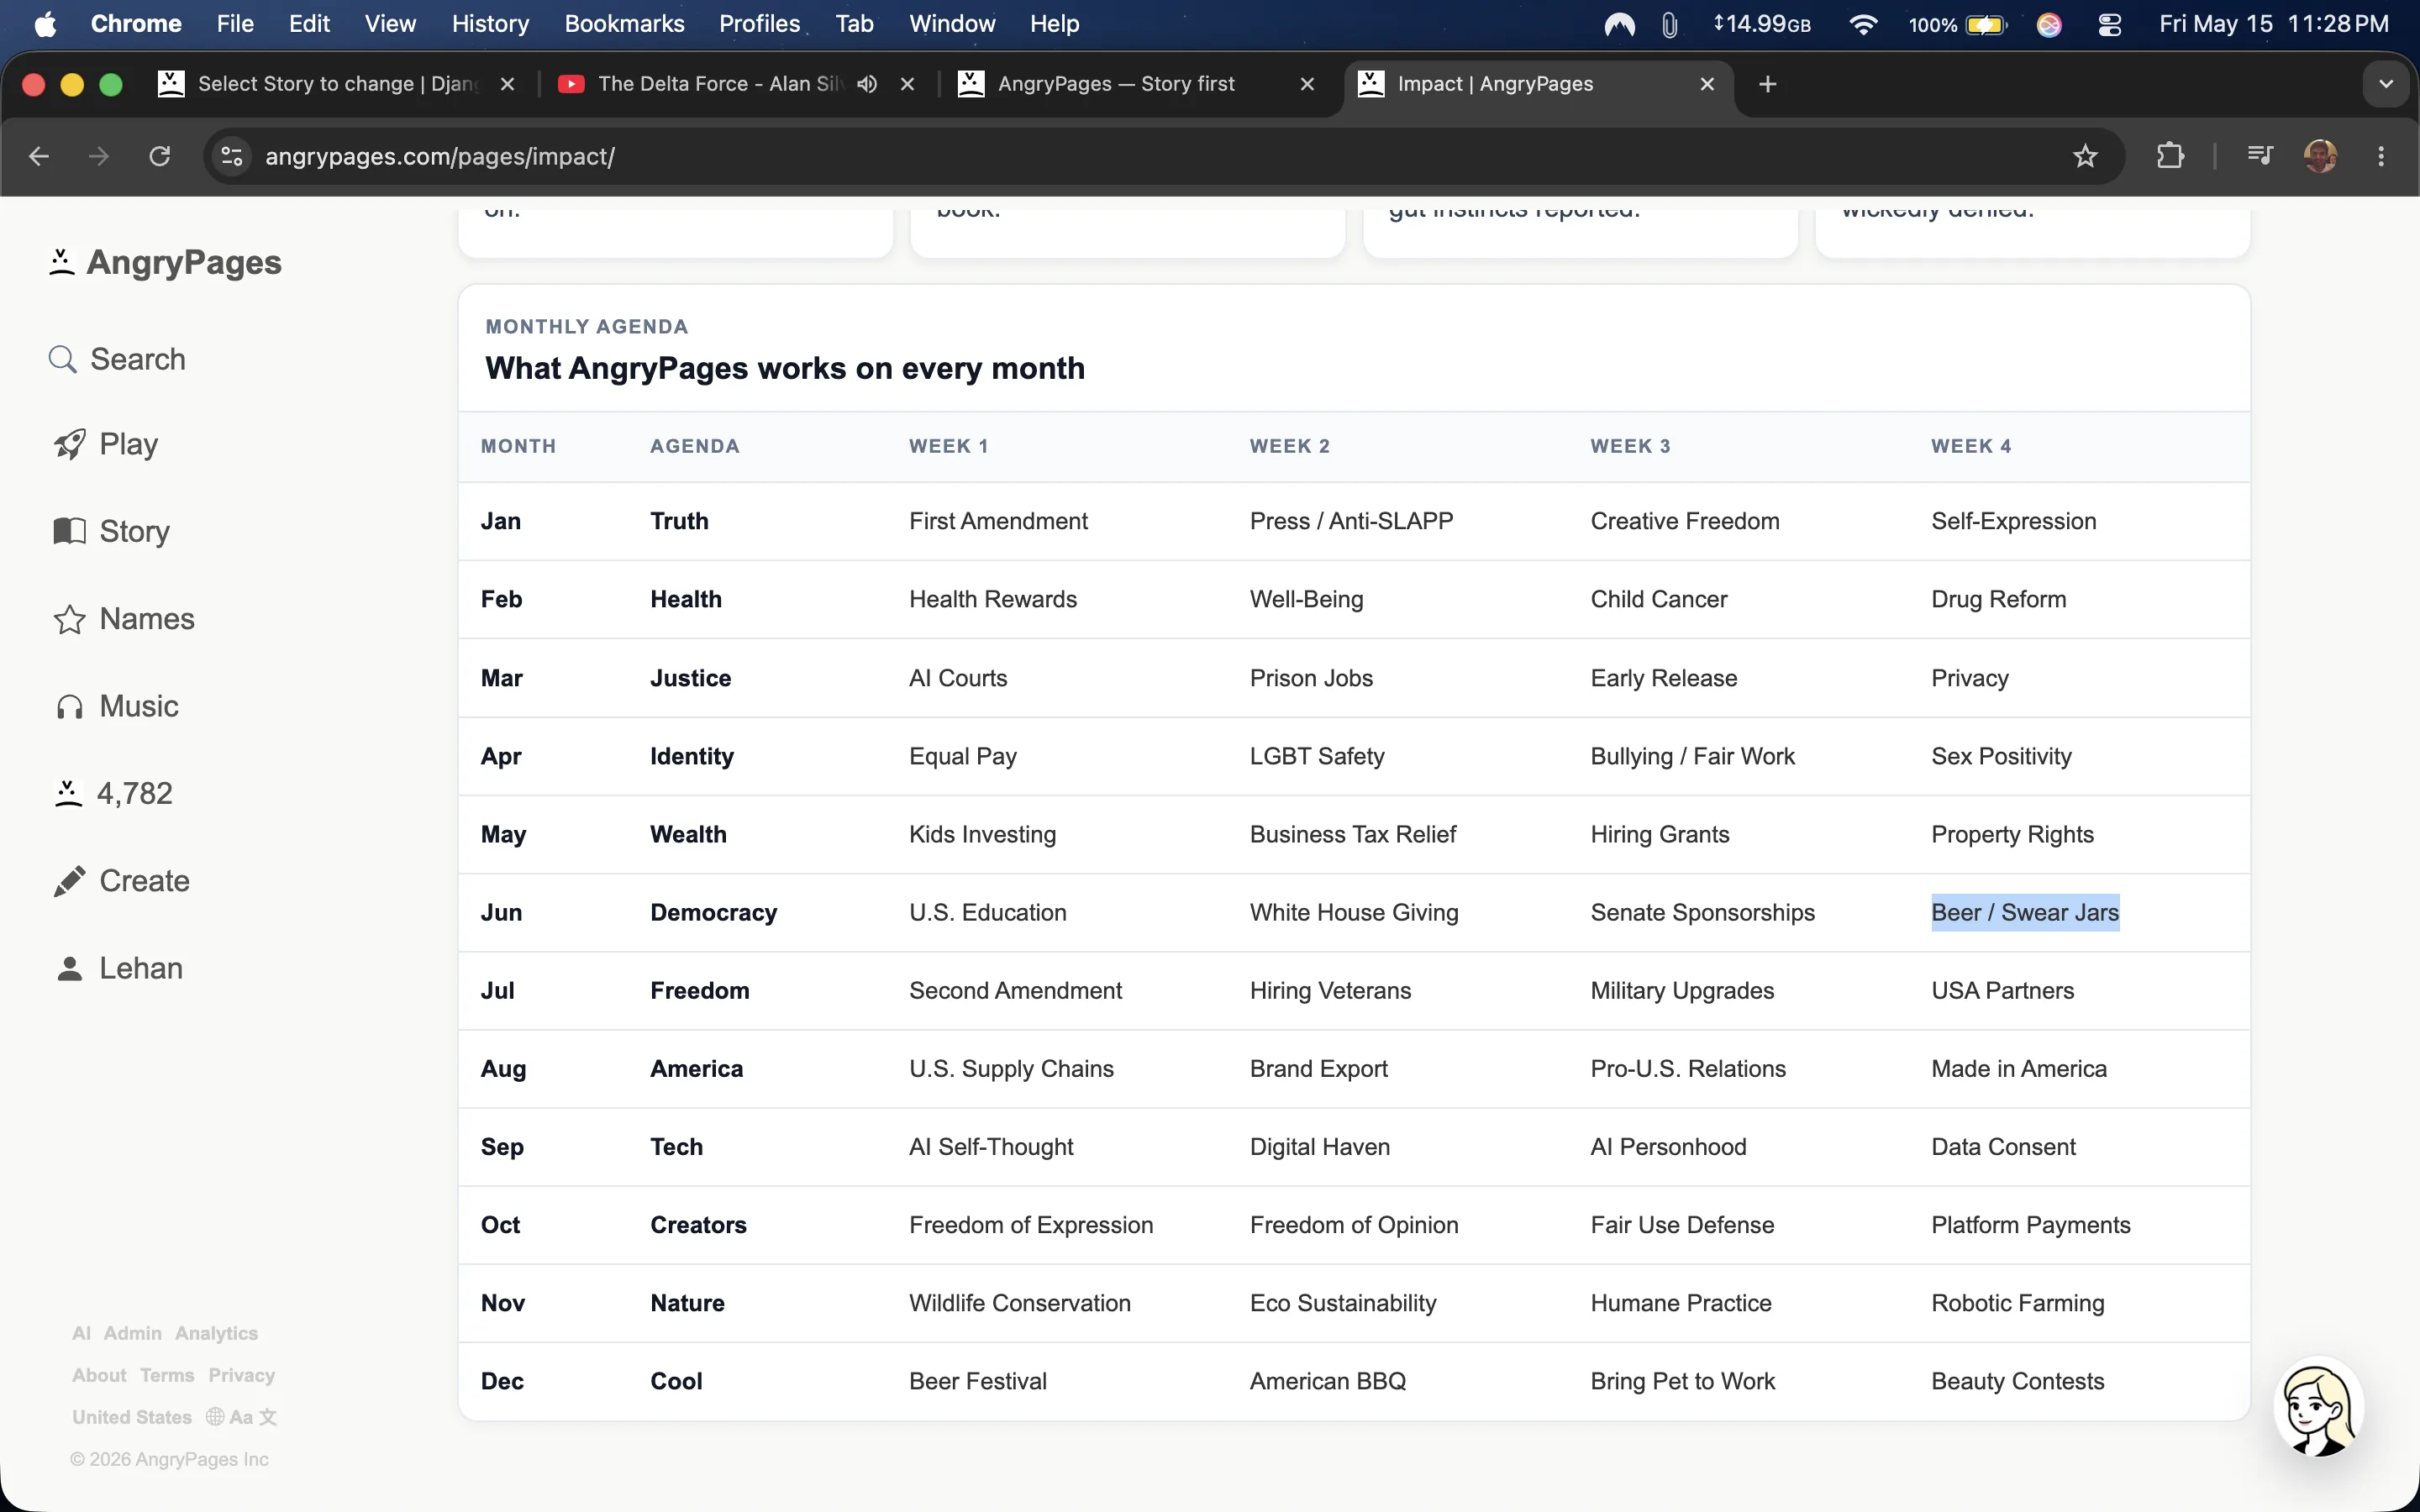This screenshot has width=2420, height=1512.
Task: Open the Apple menu
Action: [x=45, y=24]
